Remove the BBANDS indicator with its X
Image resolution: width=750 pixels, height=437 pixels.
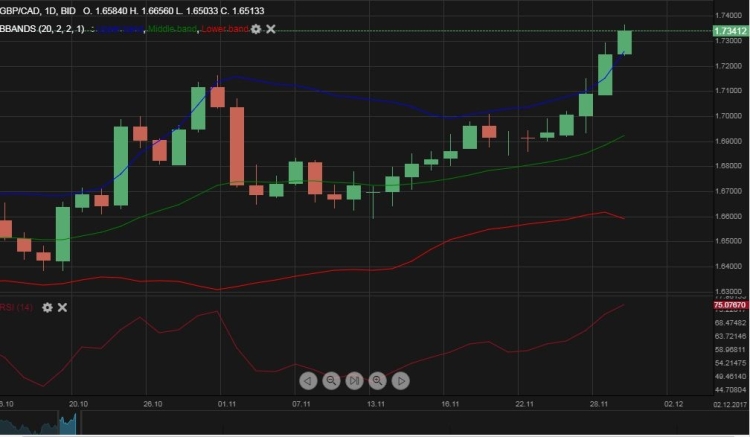point(271,30)
